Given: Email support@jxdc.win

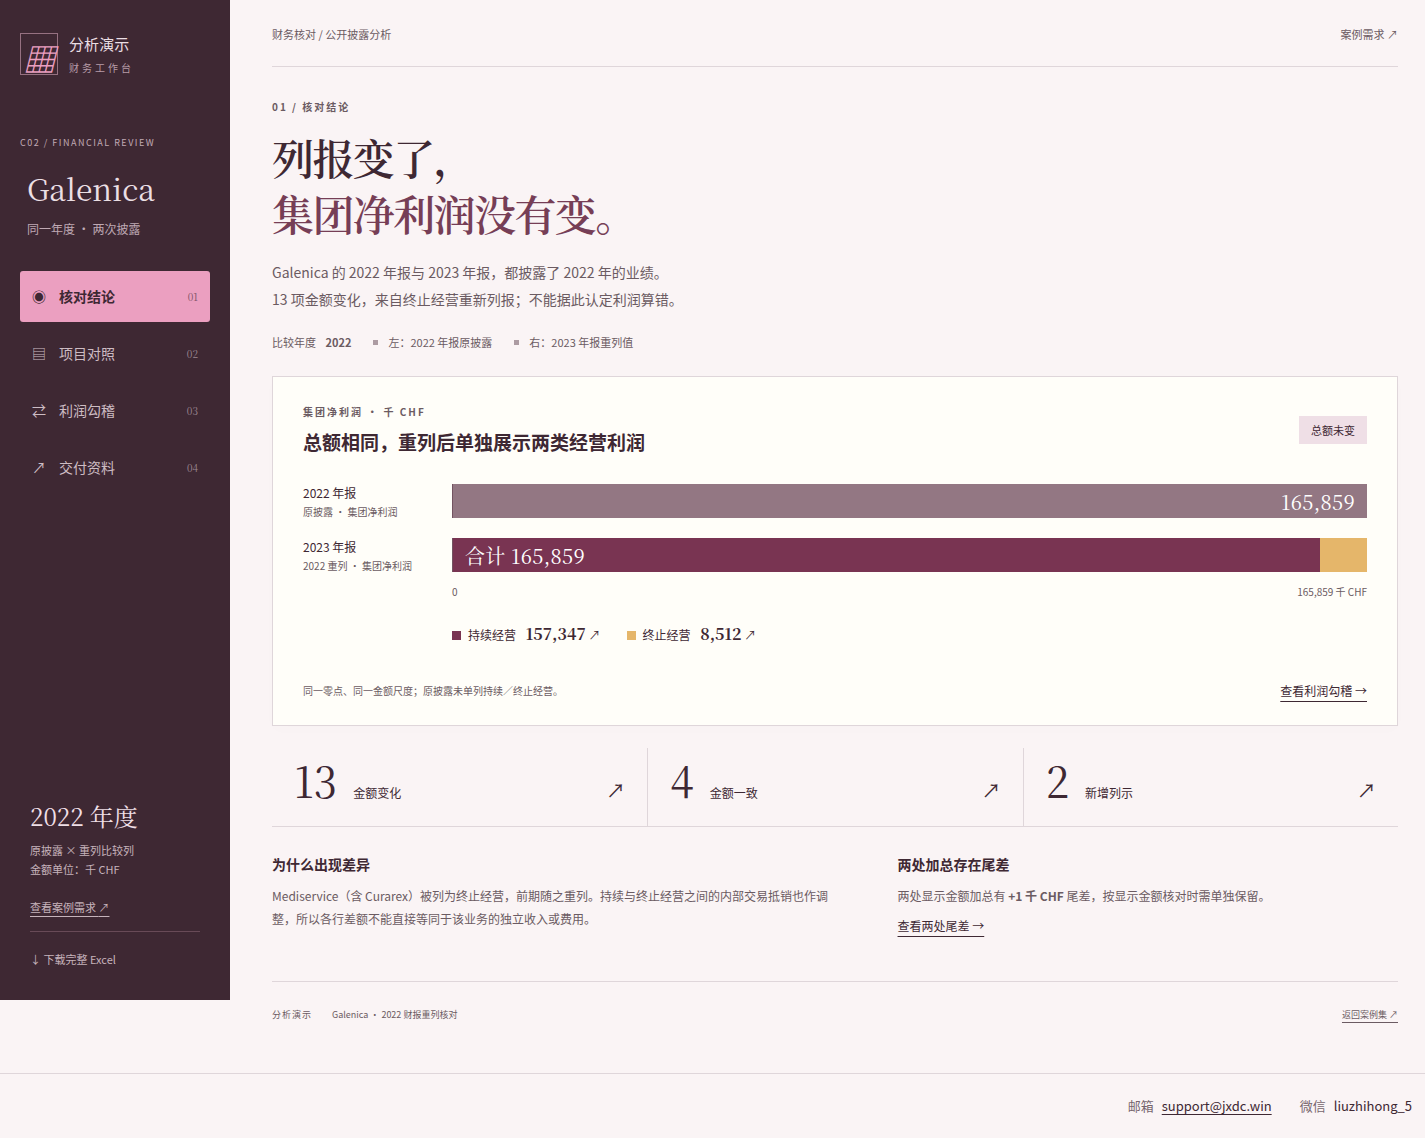Looking at the screenshot, I should (x=1216, y=1106).
